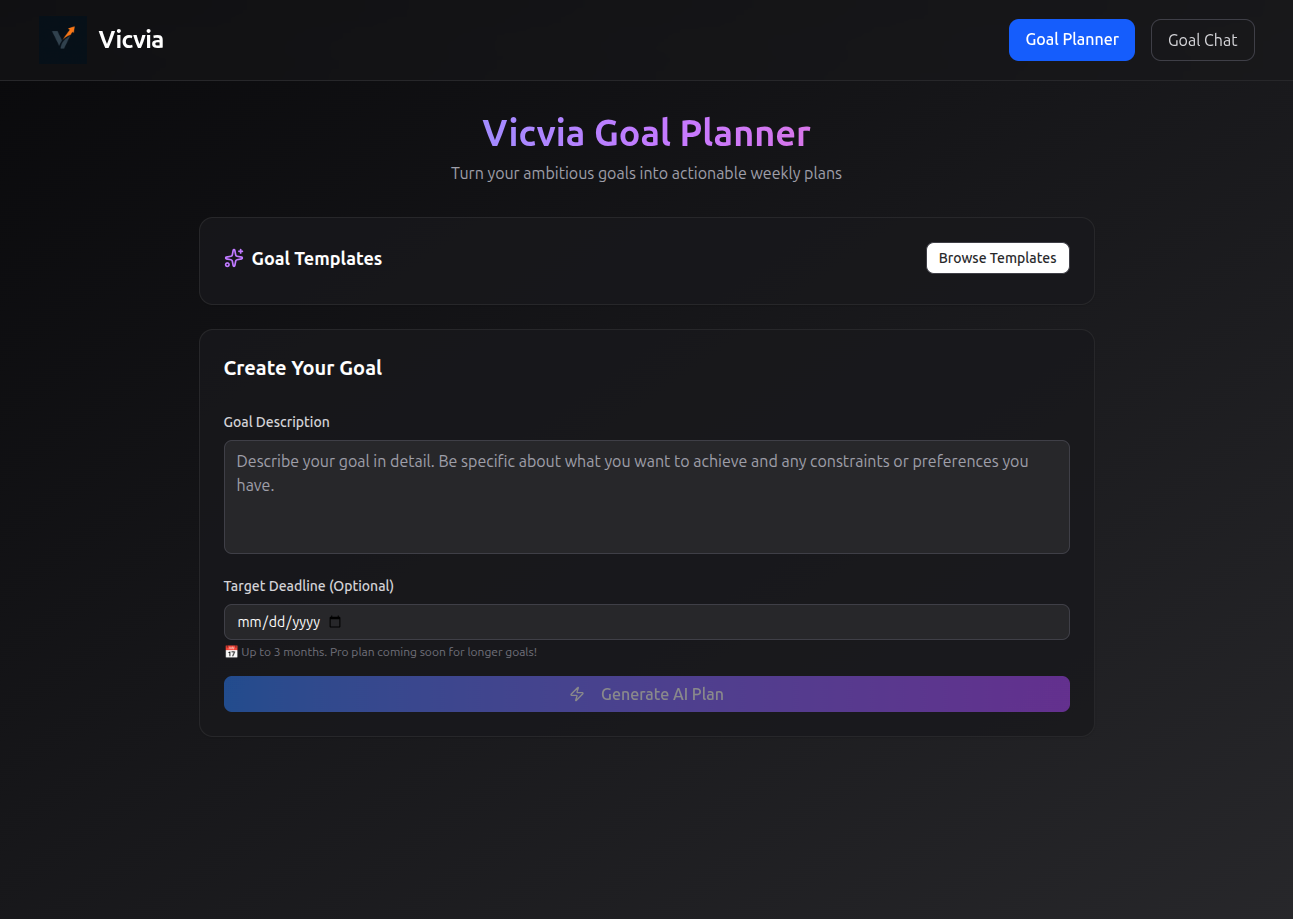Click the Goal Templates card title

tap(317, 258)
